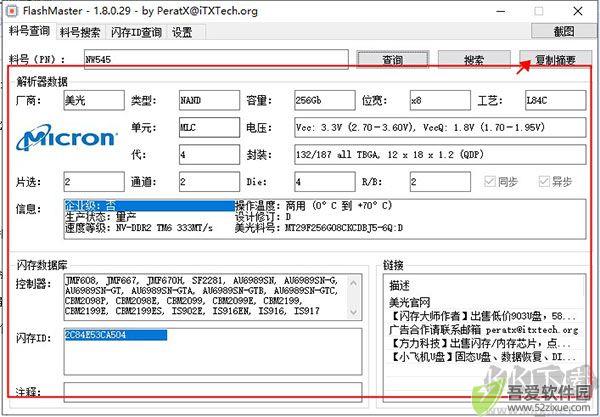600x417 pixels.
Task: Click the FlashMaster app icon in title bar
Action: 12,11
